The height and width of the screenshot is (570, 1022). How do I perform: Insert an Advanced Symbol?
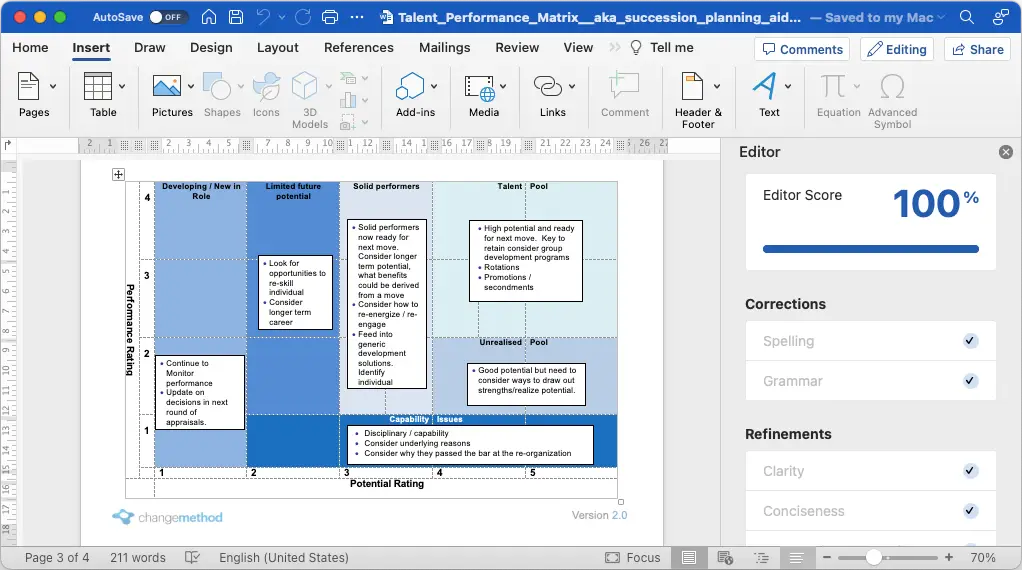(892, 87)
